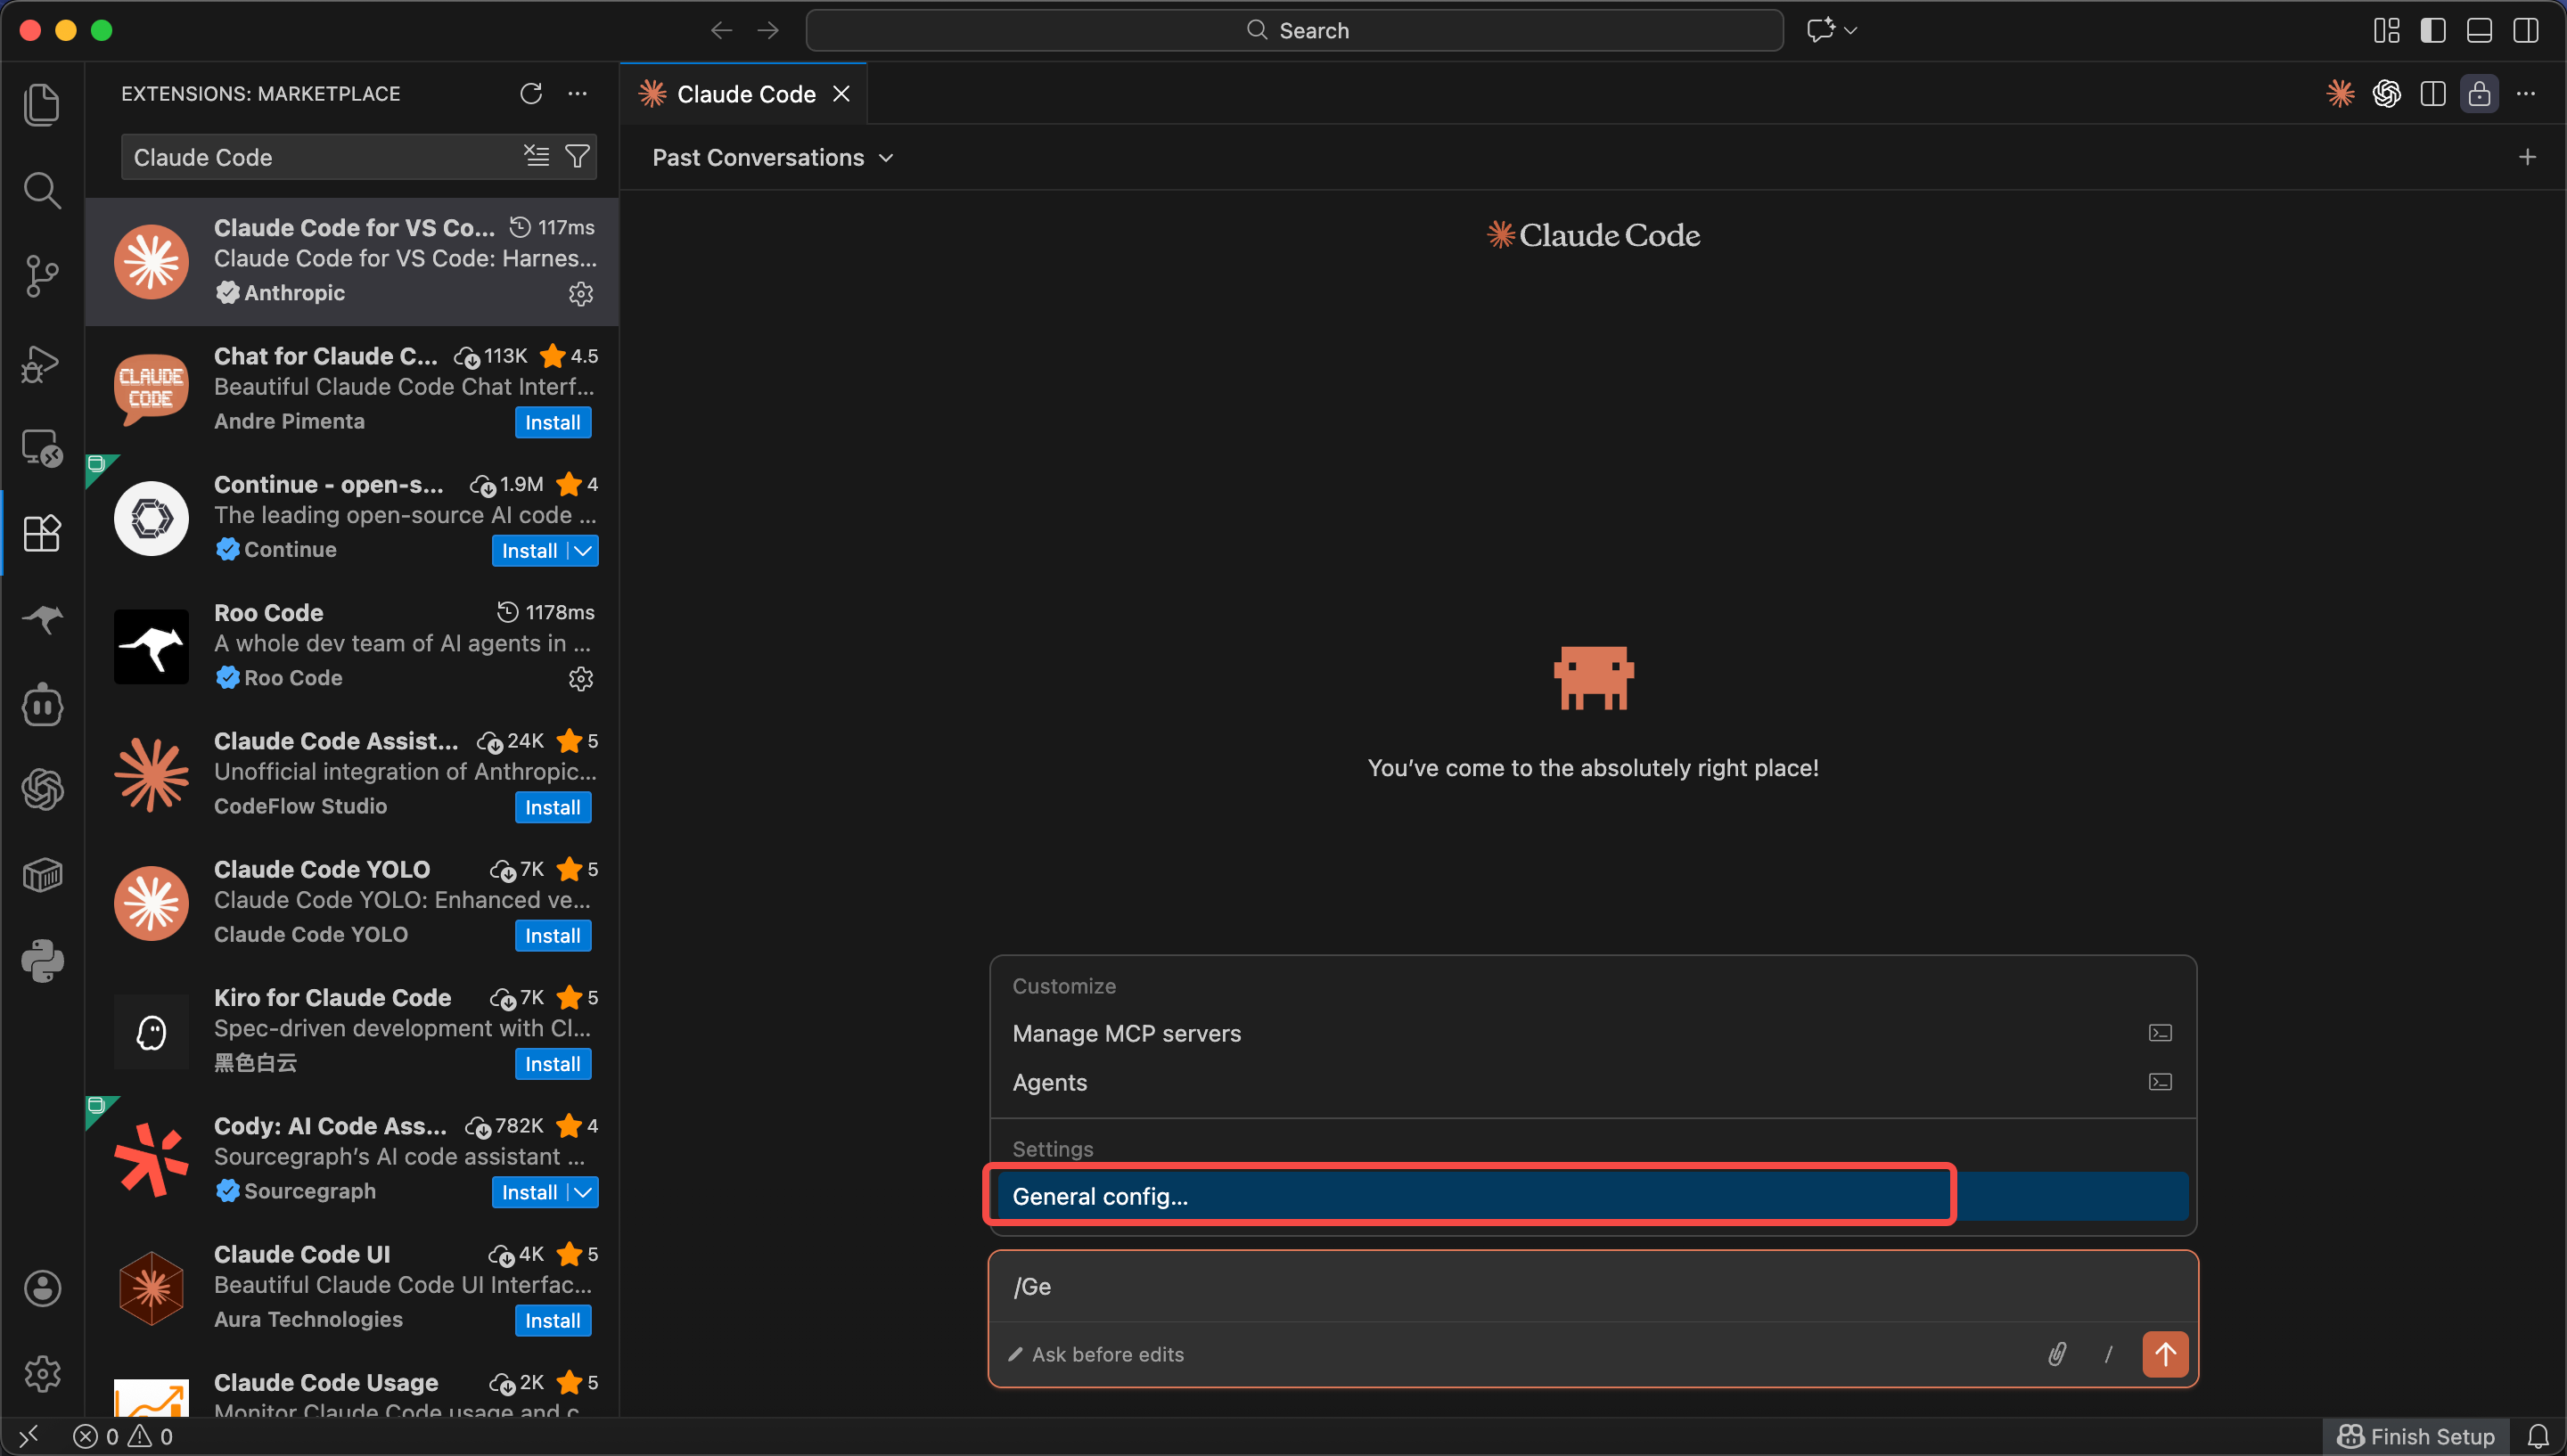The image size is (2567, 1456).
Task: Show errors and warnings in status bar
Action: click(123, 1437)
